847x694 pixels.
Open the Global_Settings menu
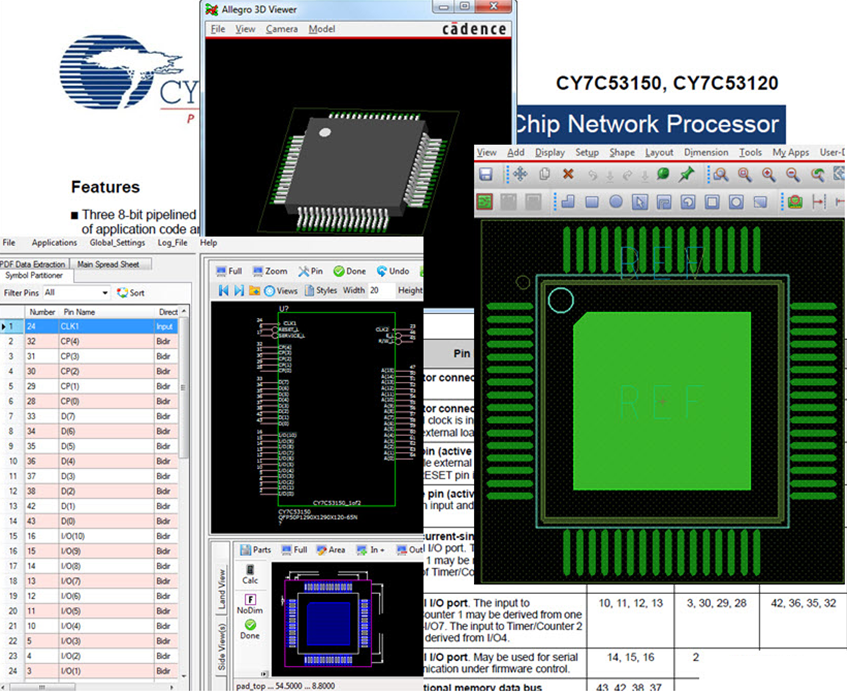[117, 243]
